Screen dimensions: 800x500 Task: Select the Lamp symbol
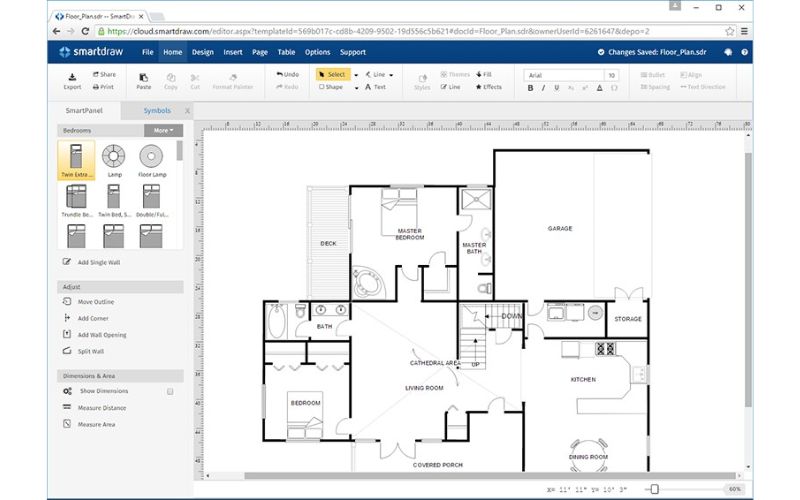coord(114,160)
